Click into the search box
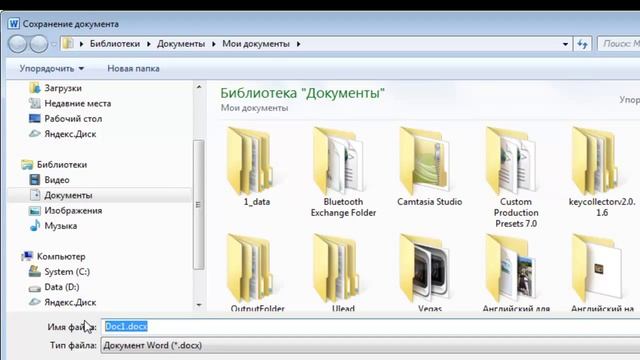 tap(618, 44)
